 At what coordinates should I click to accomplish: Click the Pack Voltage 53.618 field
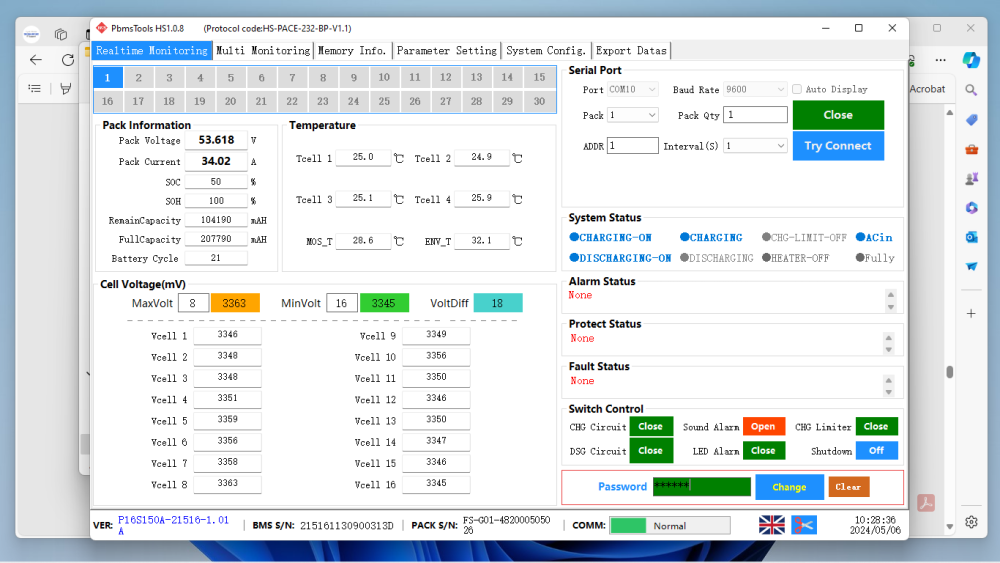click(x=216, y=140)
